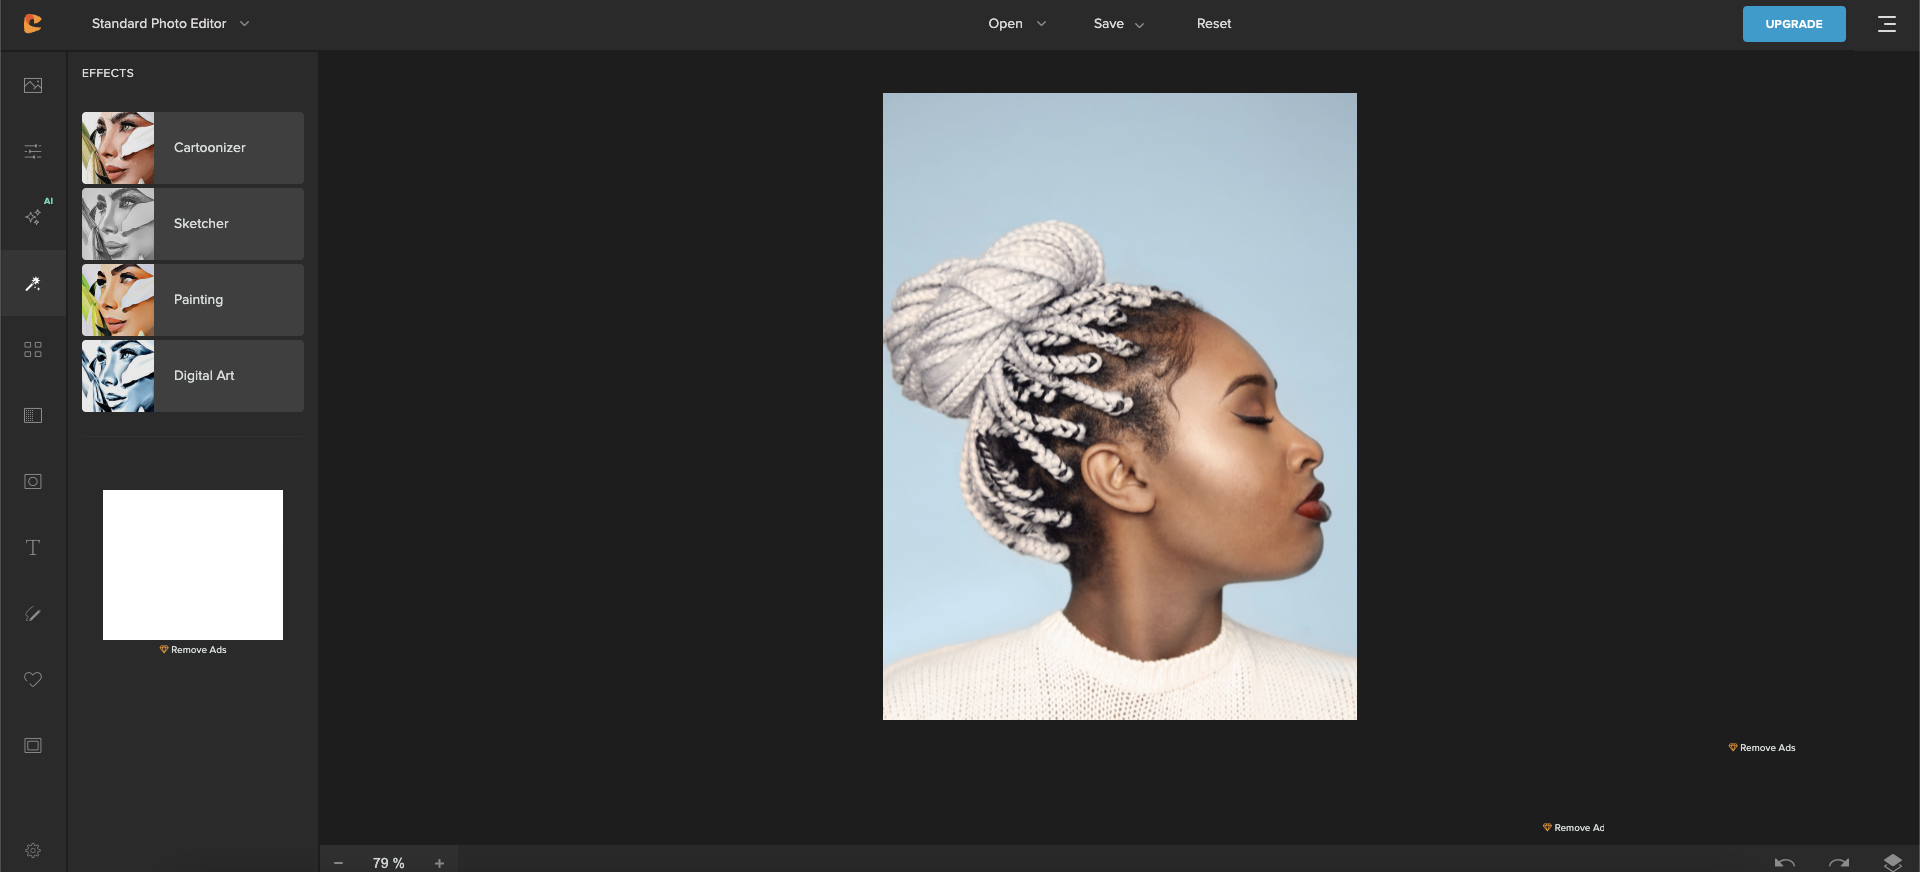
Task: Open the AI tools sparkle icon
Action: pyautogui.click(x=33, y=217)
